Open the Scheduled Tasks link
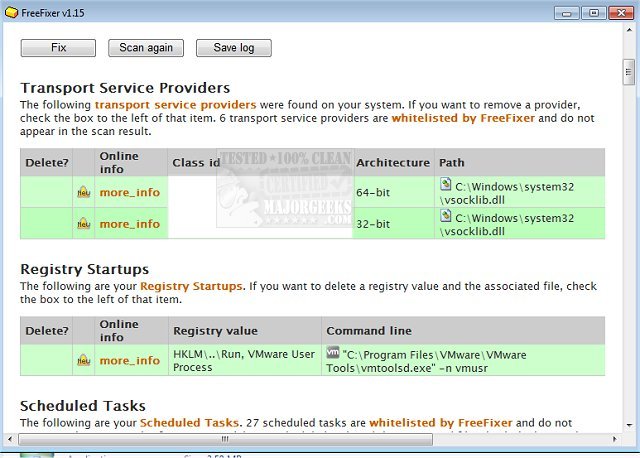The image size is (640, 458). pyautogui.click(x=189, y=422)
